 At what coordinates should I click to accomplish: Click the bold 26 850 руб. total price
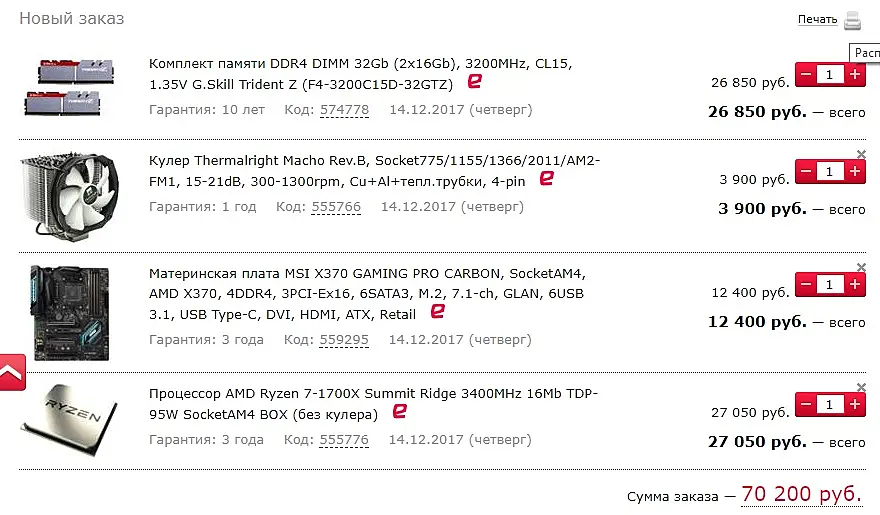[x=757, y=112]
